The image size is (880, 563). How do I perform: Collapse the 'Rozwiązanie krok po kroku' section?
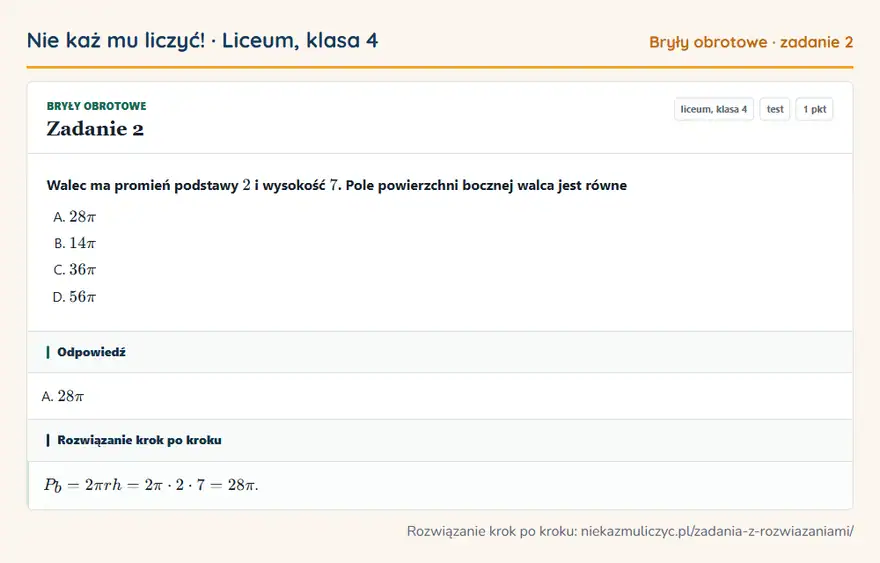[x=440, y=440]
